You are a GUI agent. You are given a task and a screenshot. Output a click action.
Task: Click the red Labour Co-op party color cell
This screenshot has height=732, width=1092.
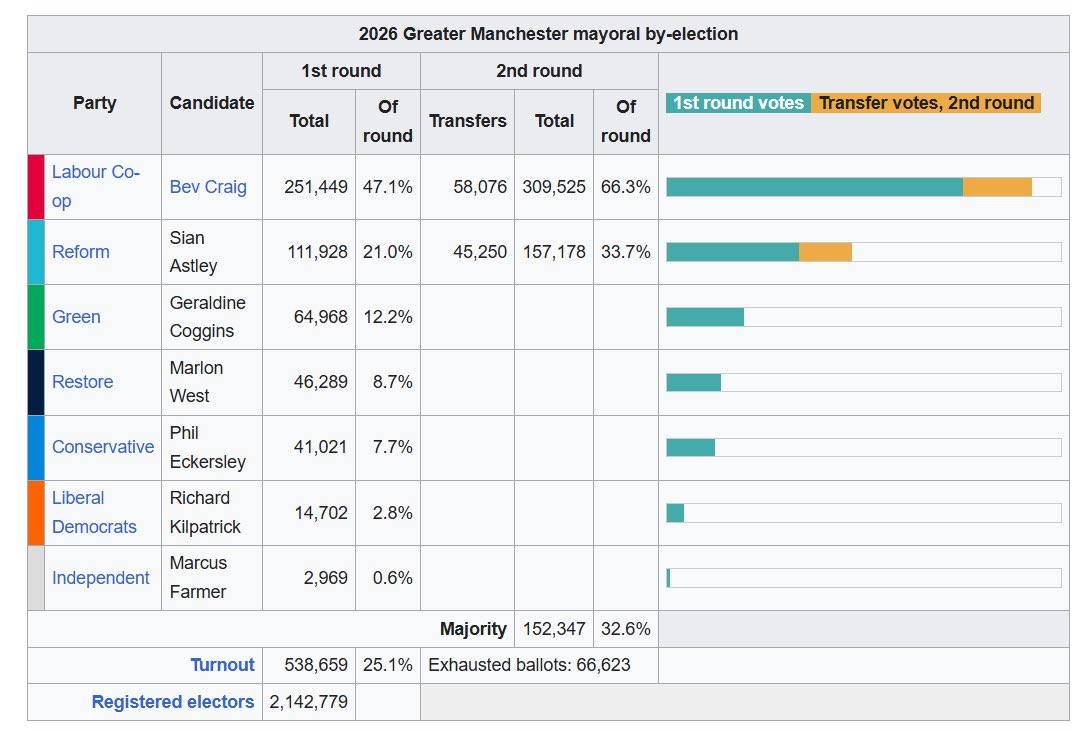pos(36,187)
